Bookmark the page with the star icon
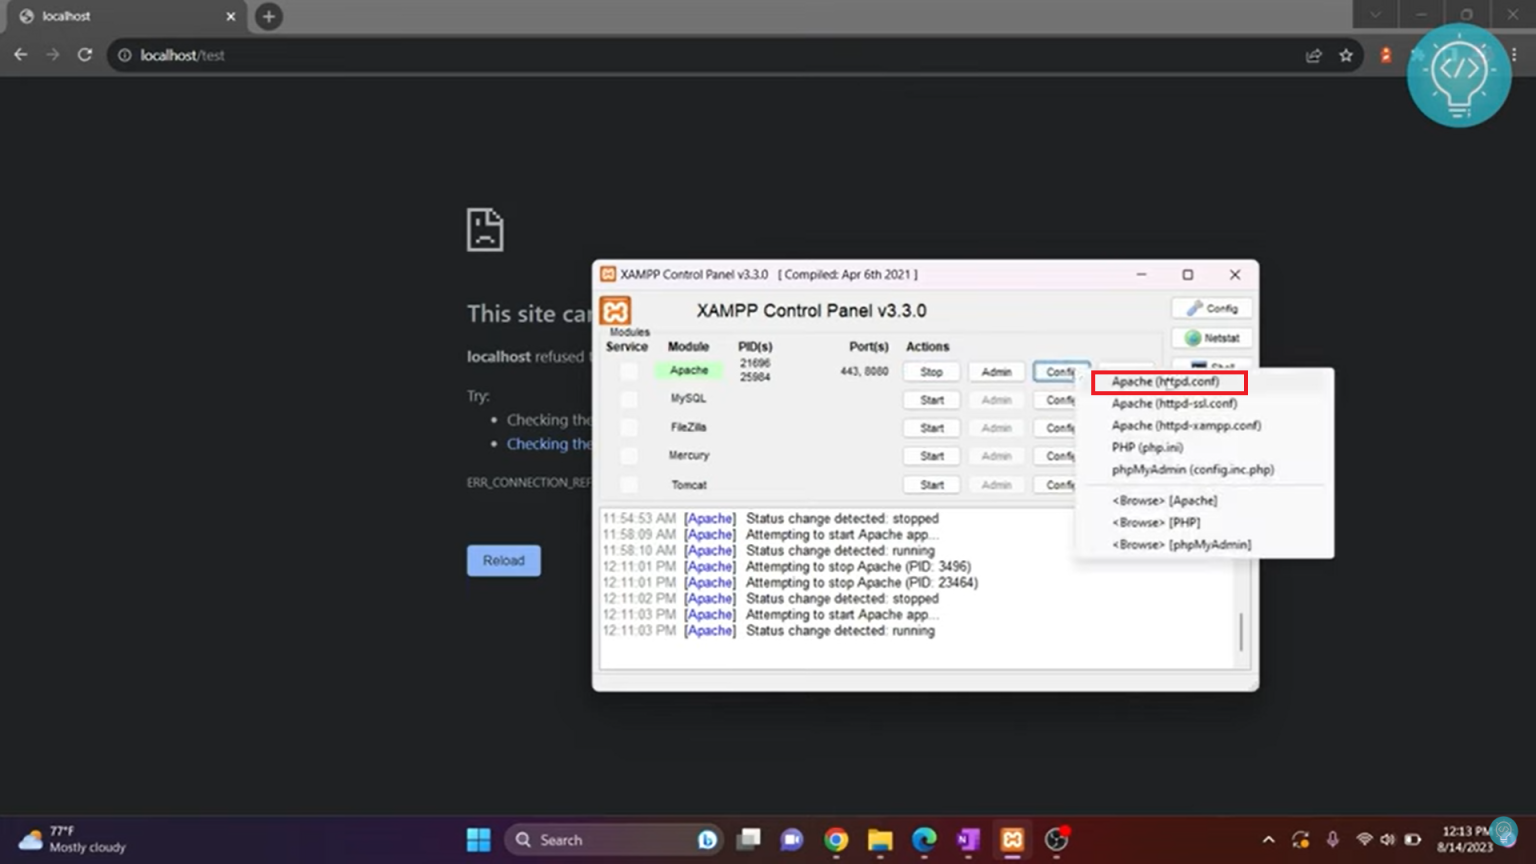This screenshot has height=864, width=1536. (1346, 55)
